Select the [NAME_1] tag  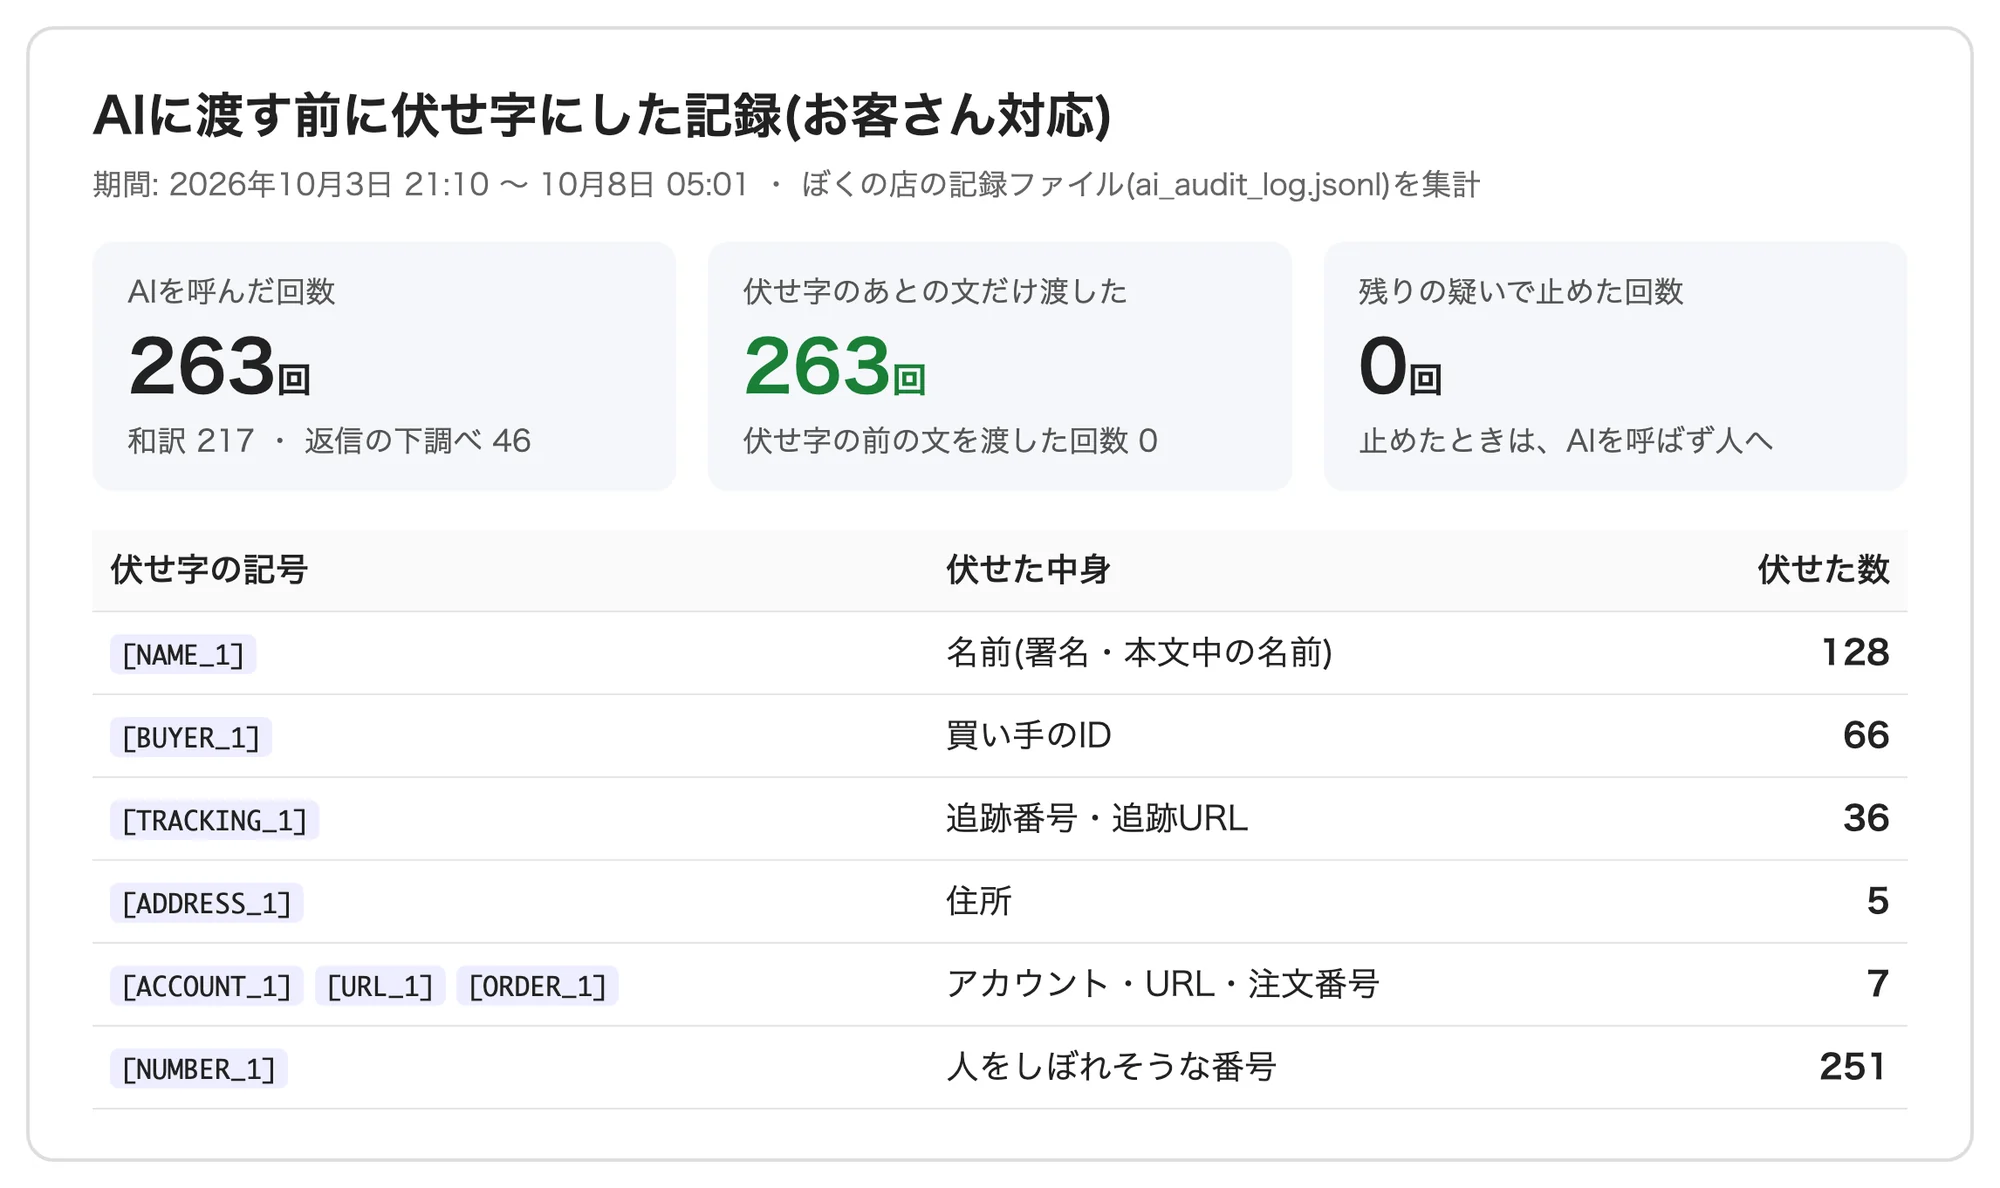pyautogui.click(x=183, y=654)
